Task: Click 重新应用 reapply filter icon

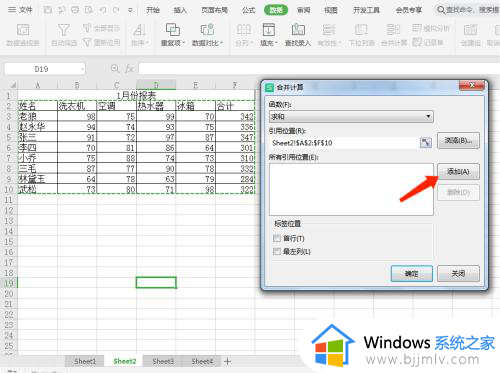Action: click(x=102, y=42)
